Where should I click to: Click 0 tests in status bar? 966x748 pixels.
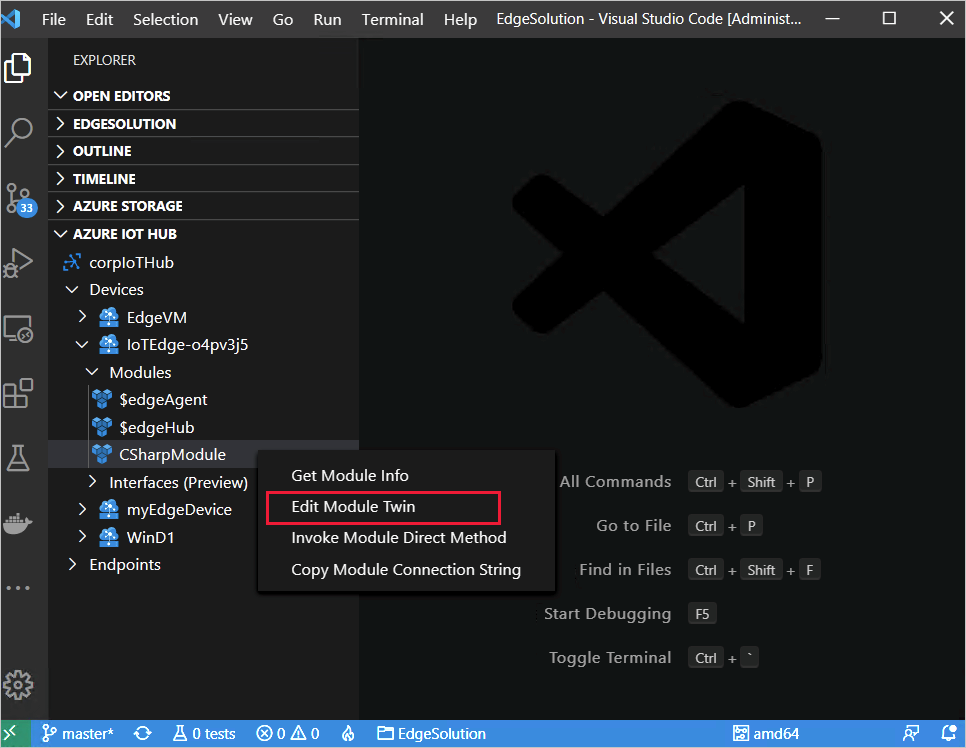tap(204, 733)
